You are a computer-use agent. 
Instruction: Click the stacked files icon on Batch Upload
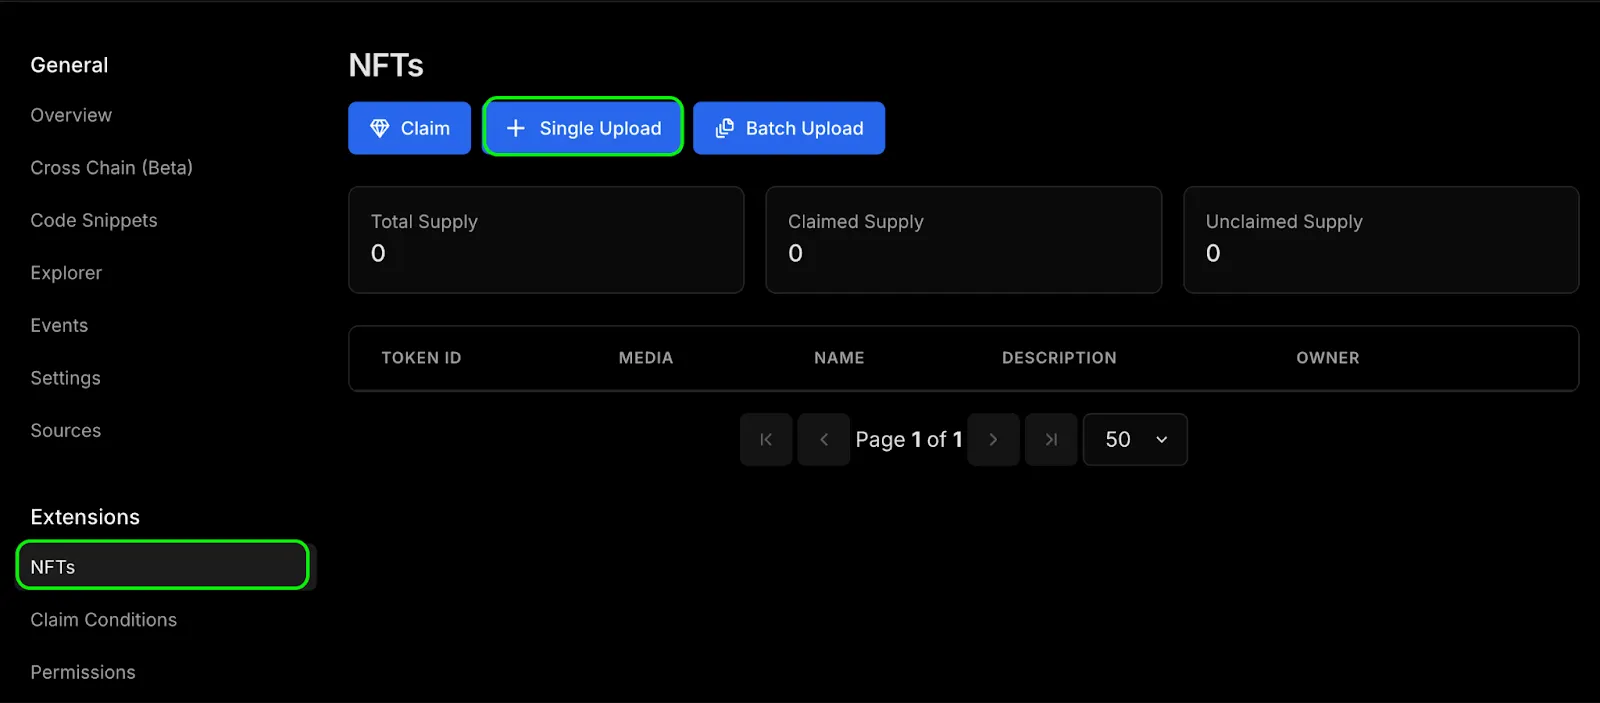pos(725,128)
